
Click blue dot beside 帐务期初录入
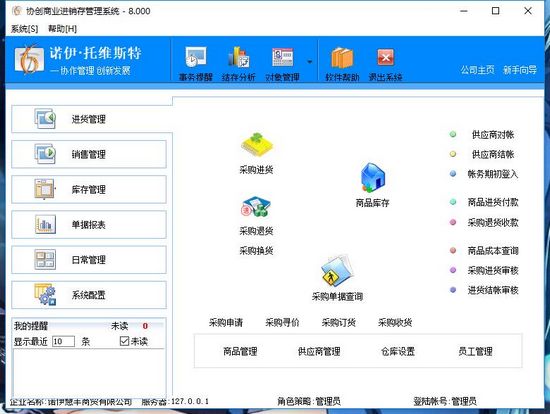453,174
